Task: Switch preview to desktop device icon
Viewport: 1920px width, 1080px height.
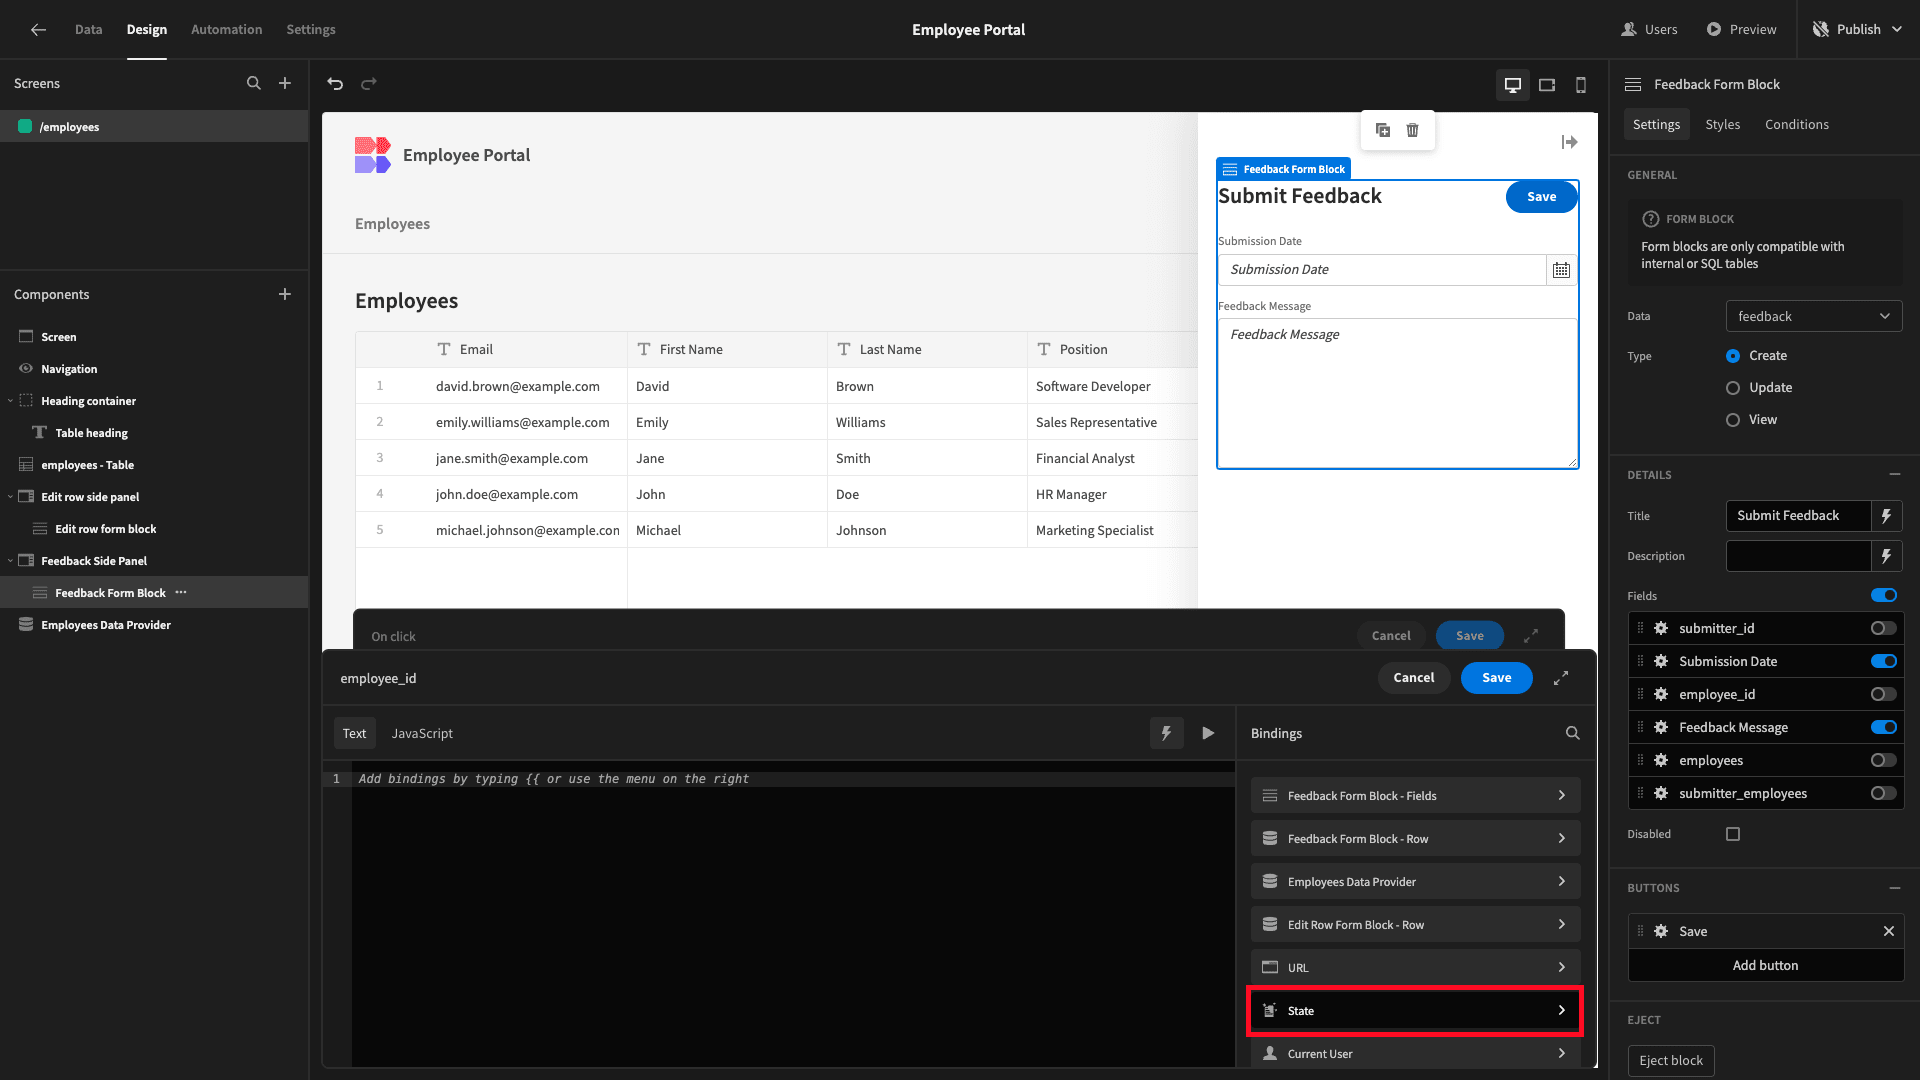Action: [1513, 85]
